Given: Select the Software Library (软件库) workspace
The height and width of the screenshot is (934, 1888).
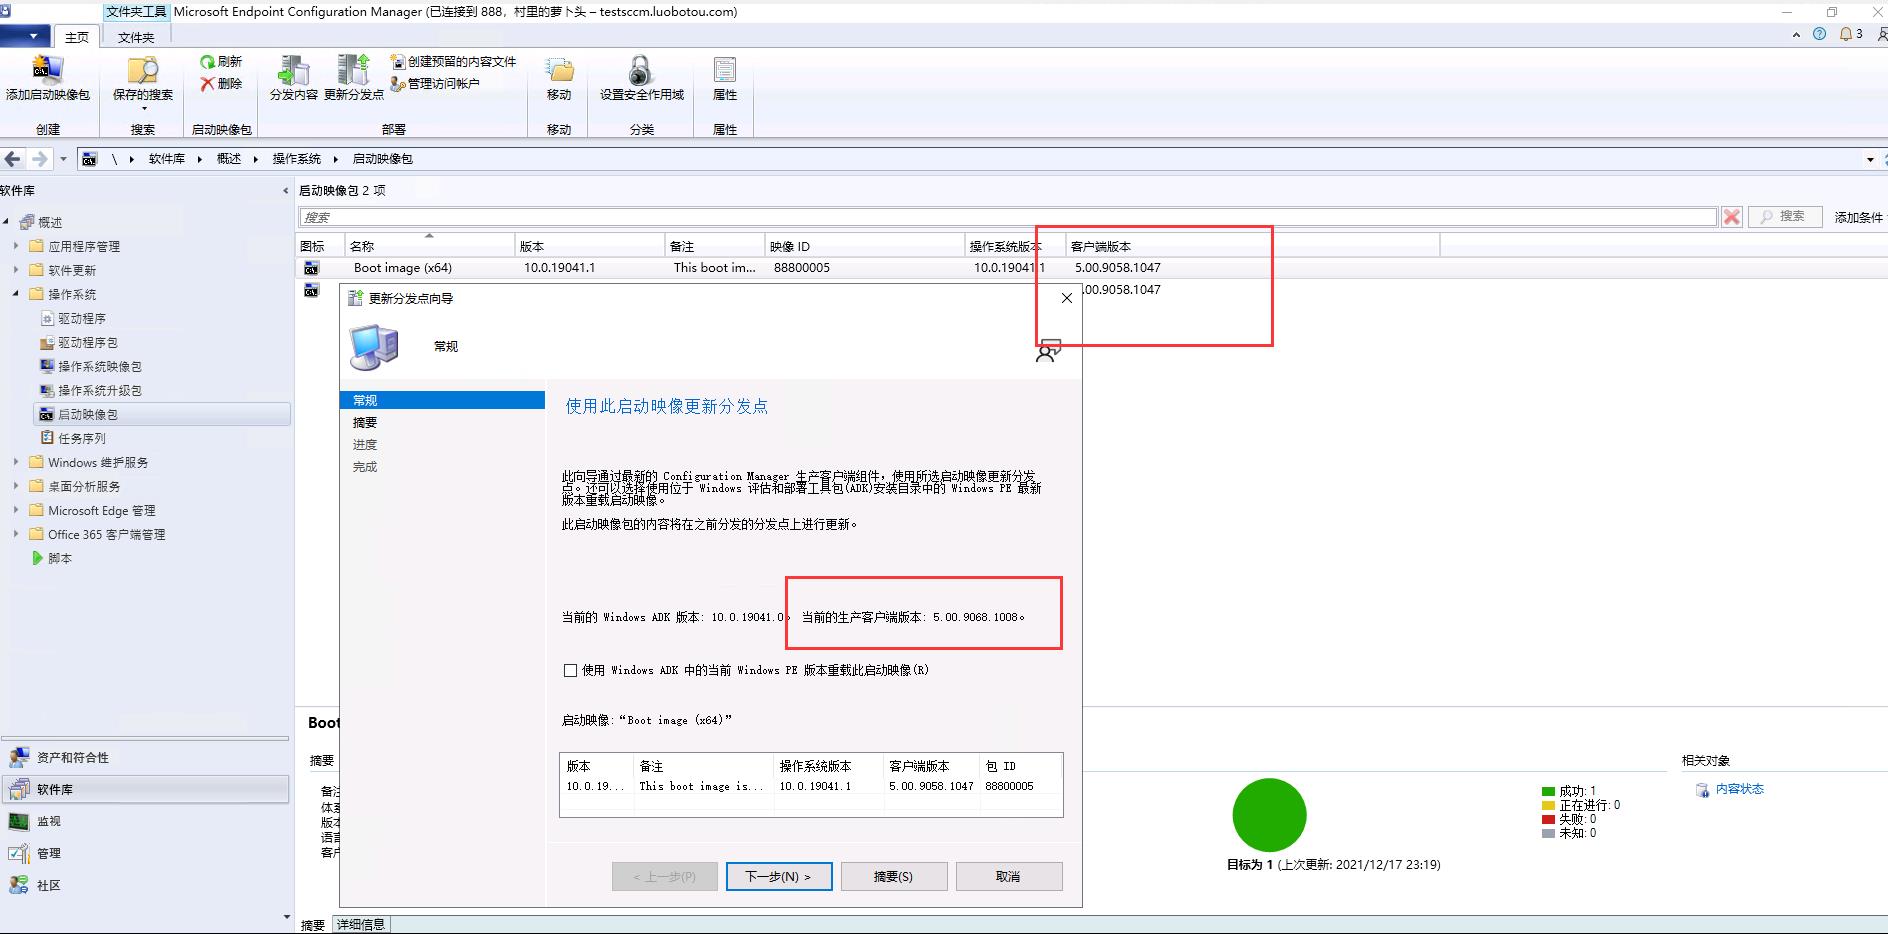Looking at the screenshot, I should pos(146,789).
